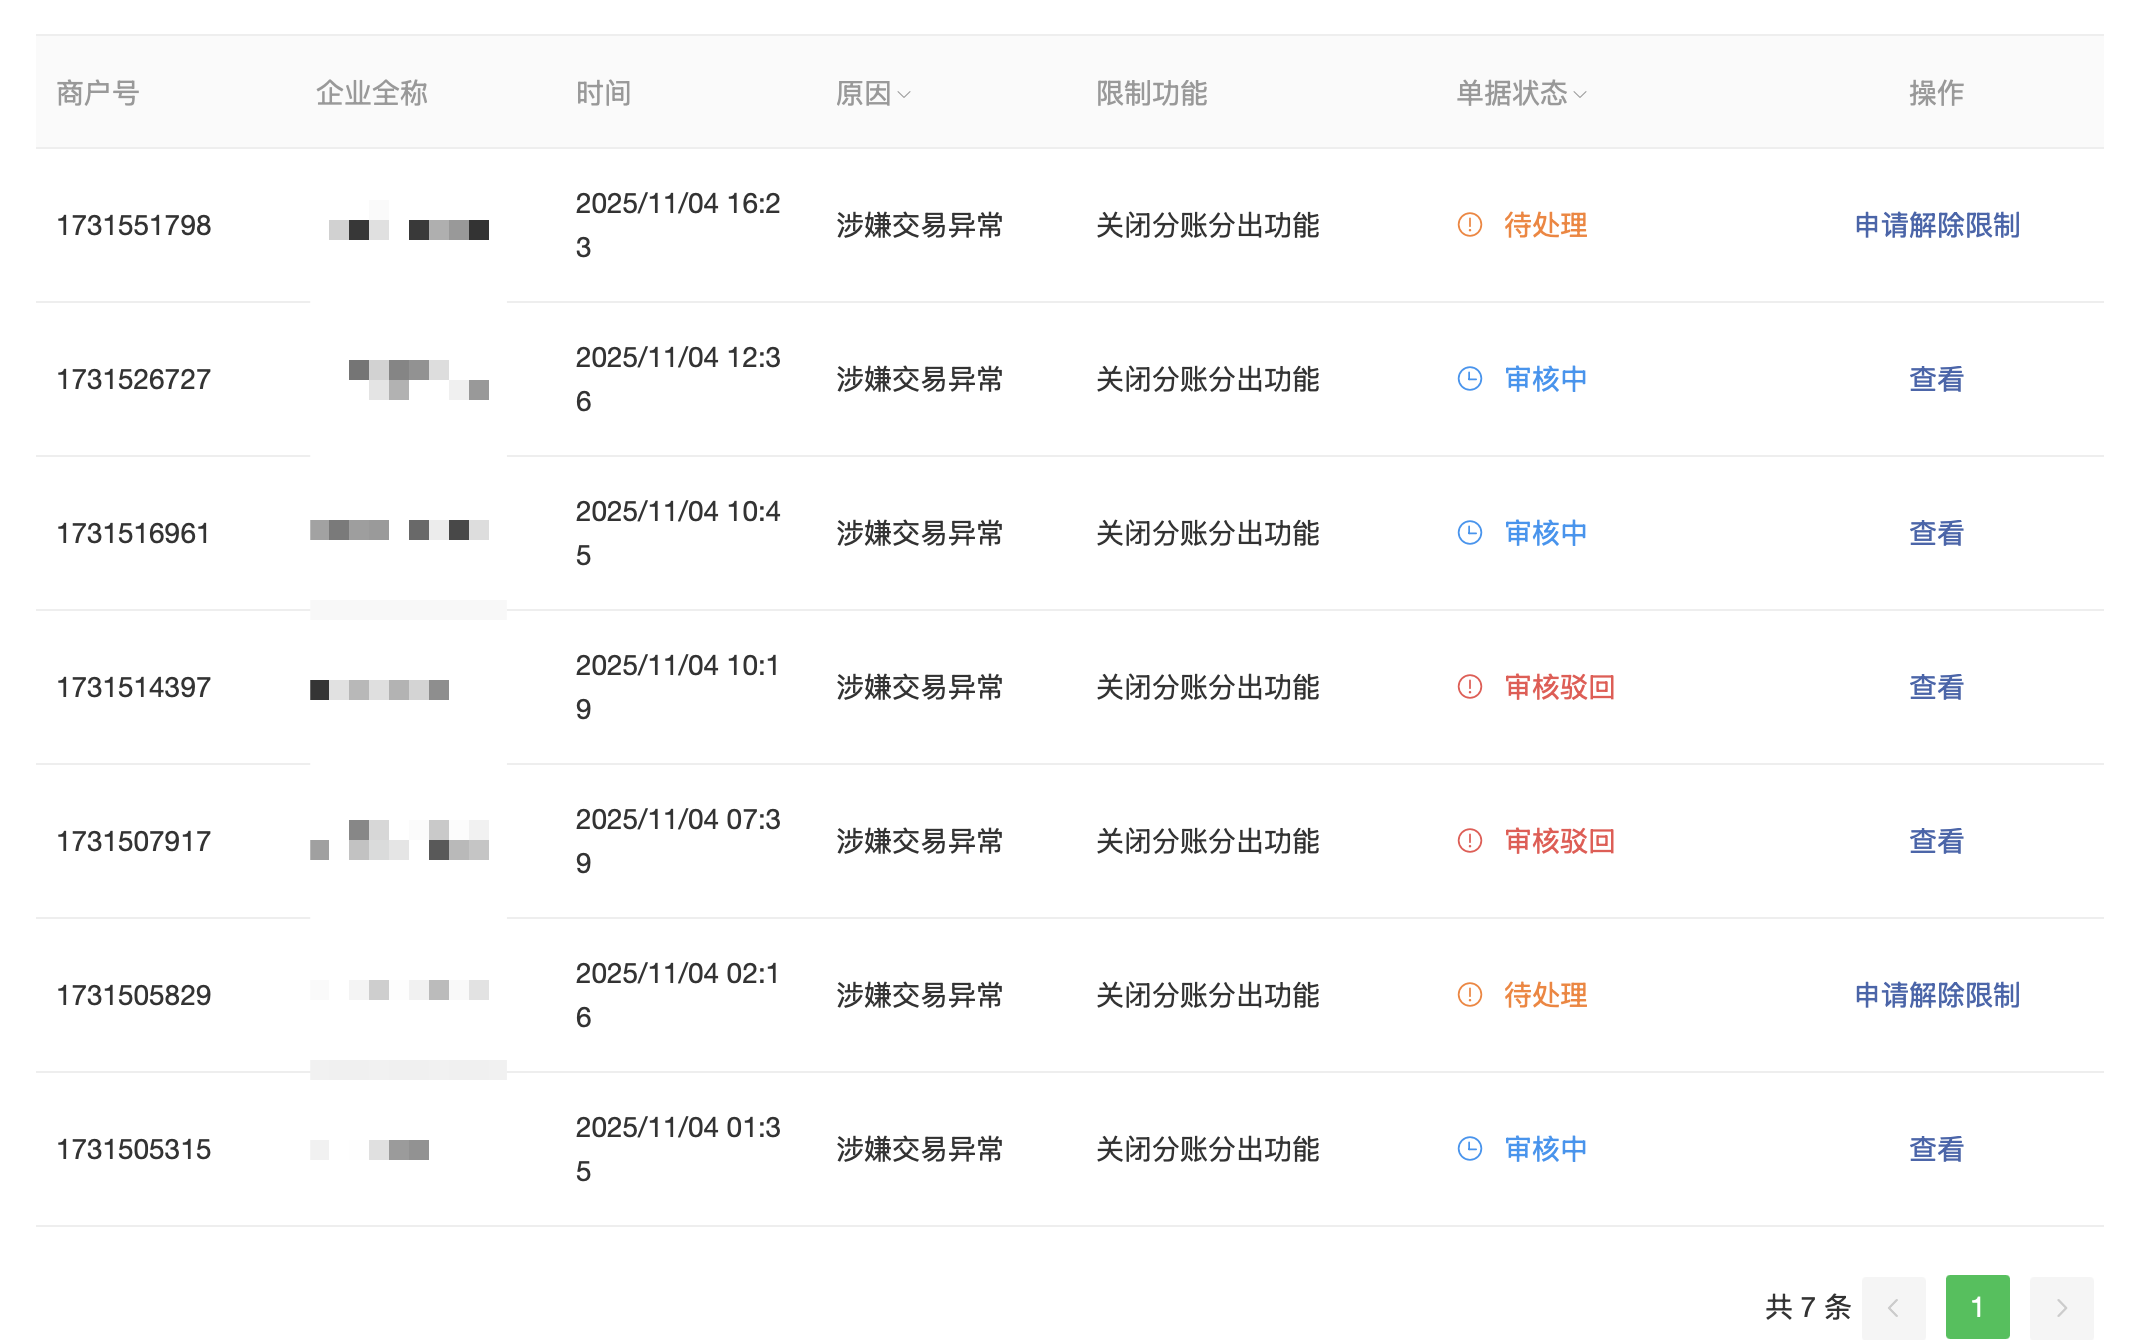Click the pending status icon for merchant 1731551798
Screen dimensions: 2140x1340
[1469, 225]
